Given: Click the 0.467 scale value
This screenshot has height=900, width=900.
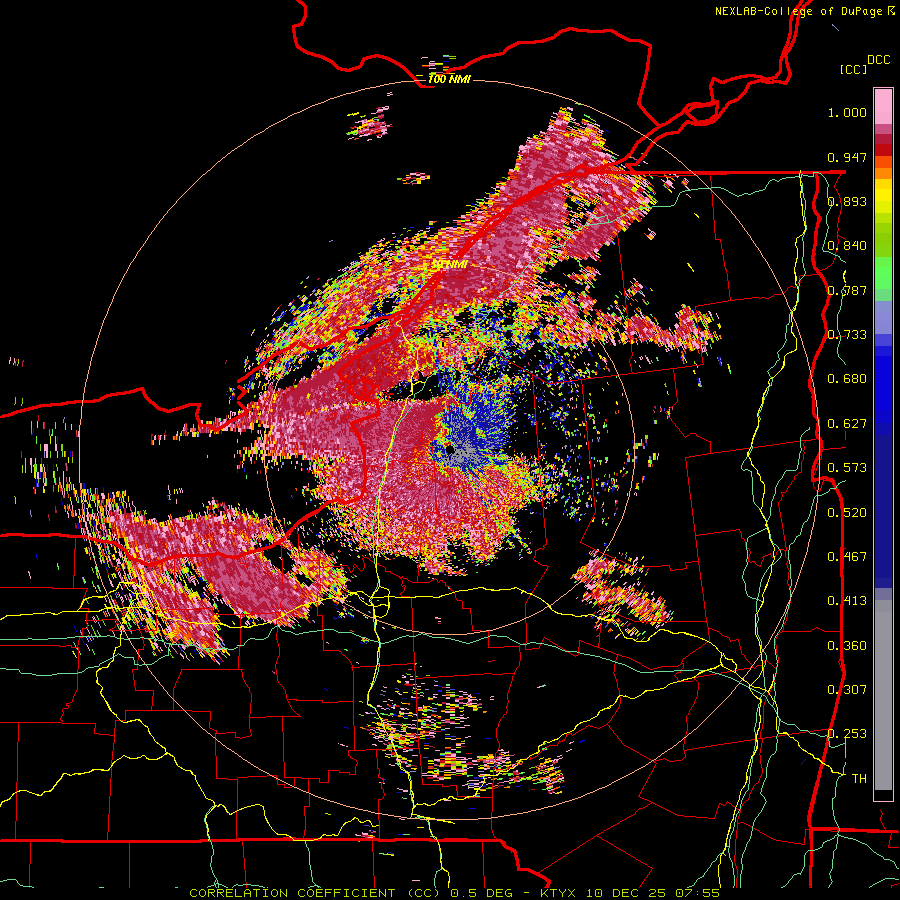Looking at the screenshot, I should (847, 557).
